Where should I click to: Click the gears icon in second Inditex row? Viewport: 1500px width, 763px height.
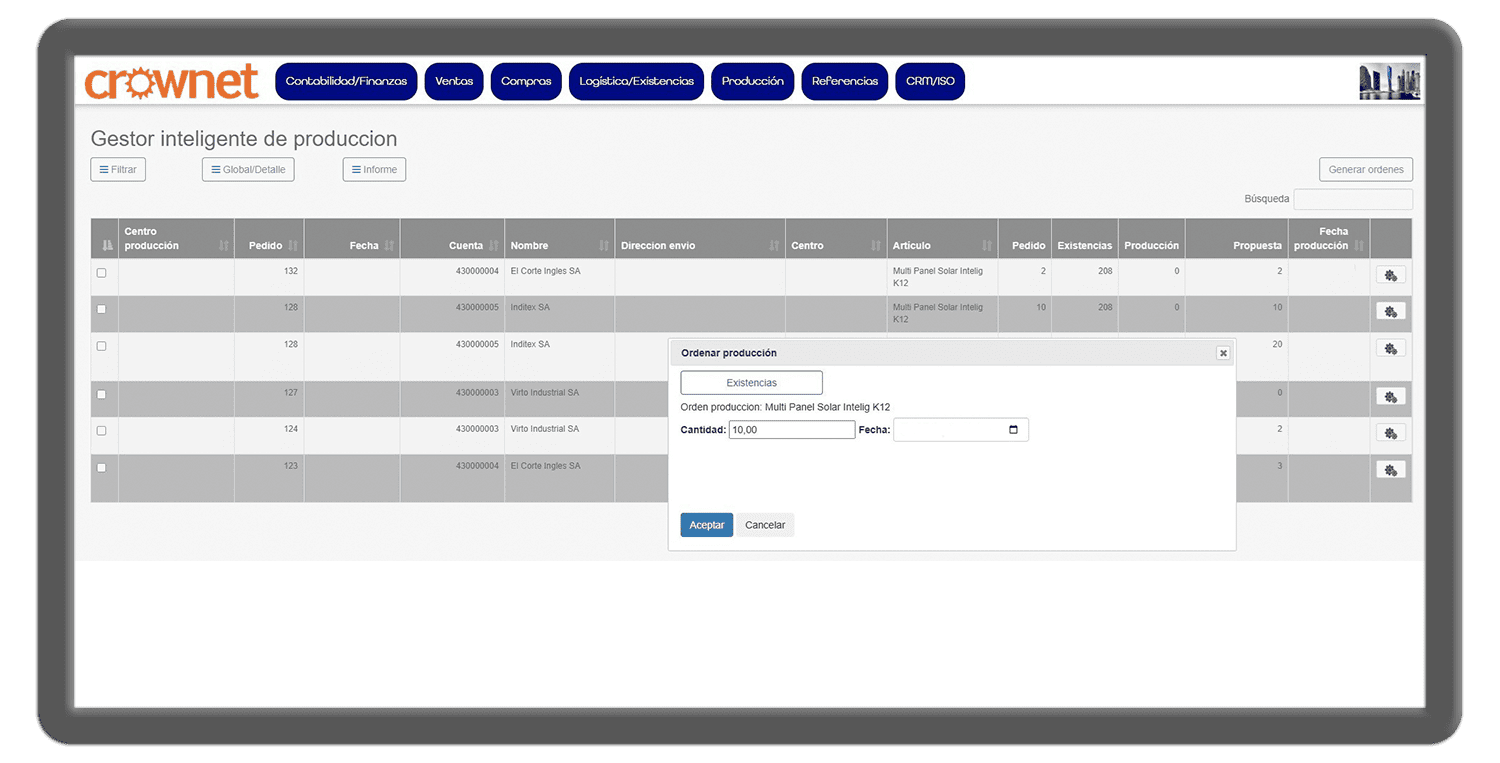(1390, 348)
